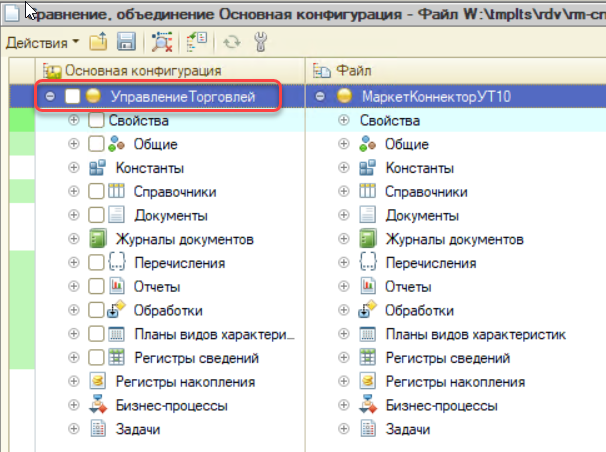
Task: Select Отчеты in the Файл tree
Action: pyautogui.click(x=408, y=287)
